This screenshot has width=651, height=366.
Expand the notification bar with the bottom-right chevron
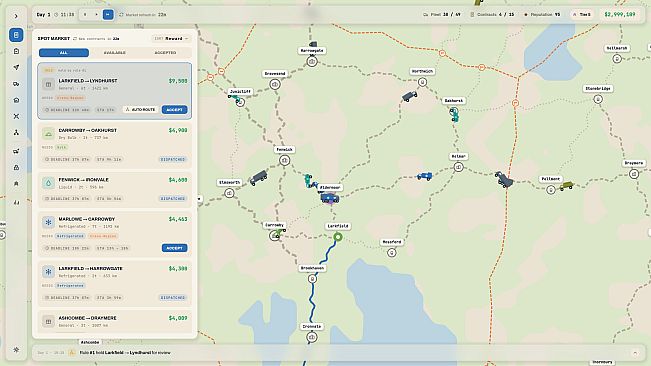[635, 353]
